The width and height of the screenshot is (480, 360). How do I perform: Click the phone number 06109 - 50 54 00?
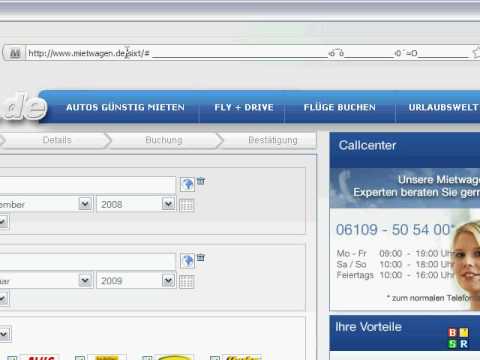tap(395, 230)
